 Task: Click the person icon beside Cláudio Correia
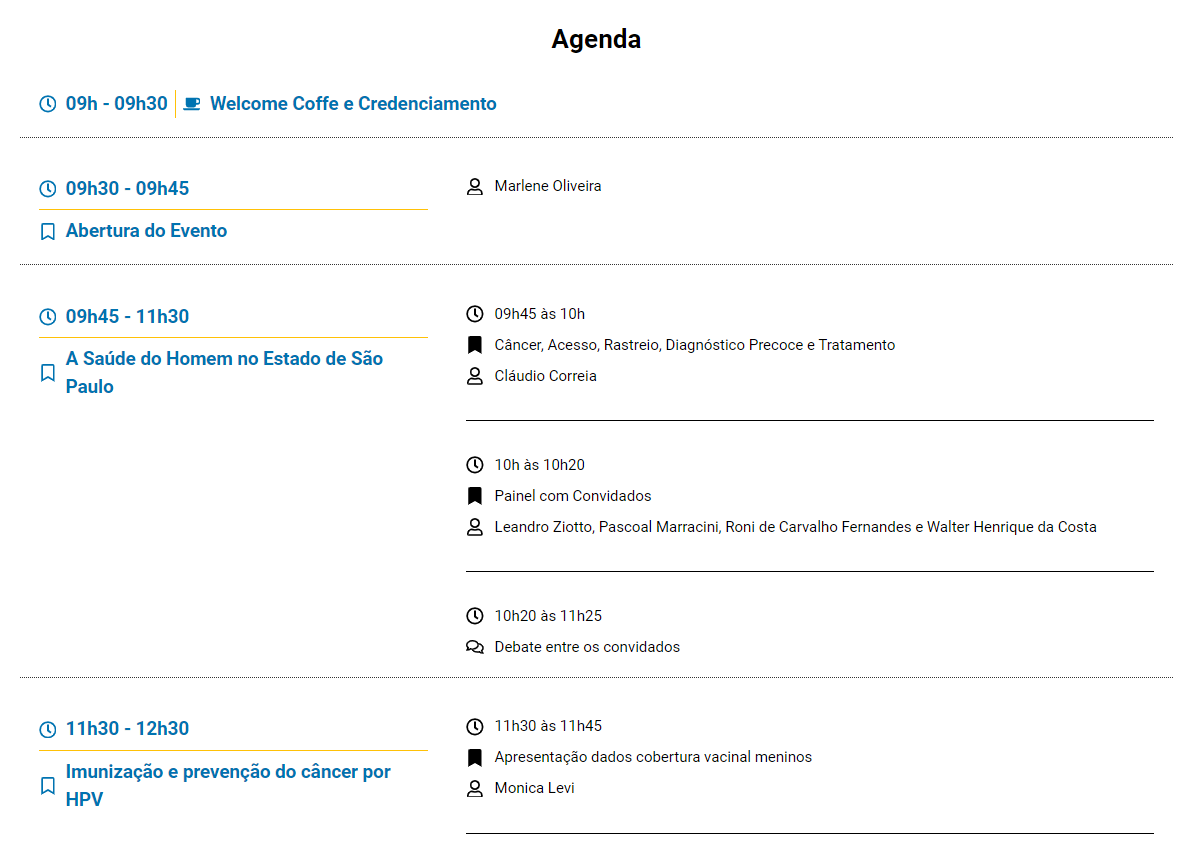click(475, 376)
